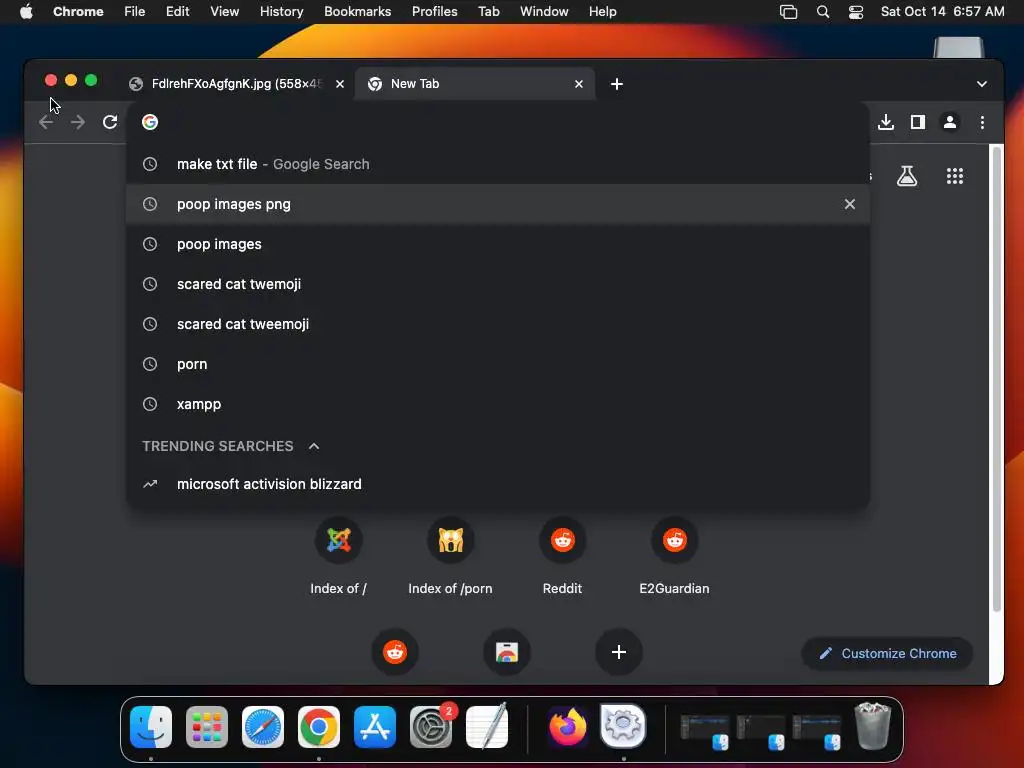Open the Google apps grid
This screenshot has width=1024, height=768.
[x=955, y=176]
